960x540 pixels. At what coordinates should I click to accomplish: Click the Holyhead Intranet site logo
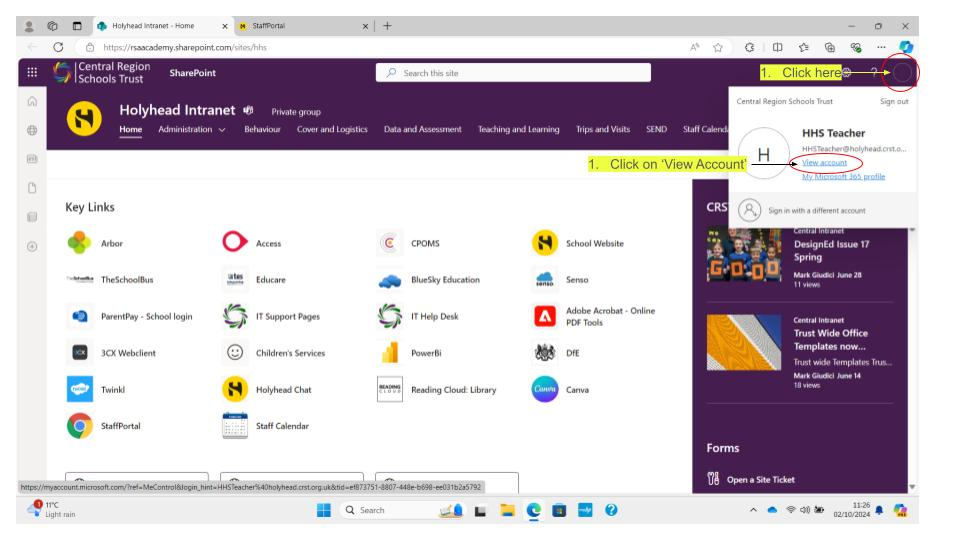coord(84,118)
